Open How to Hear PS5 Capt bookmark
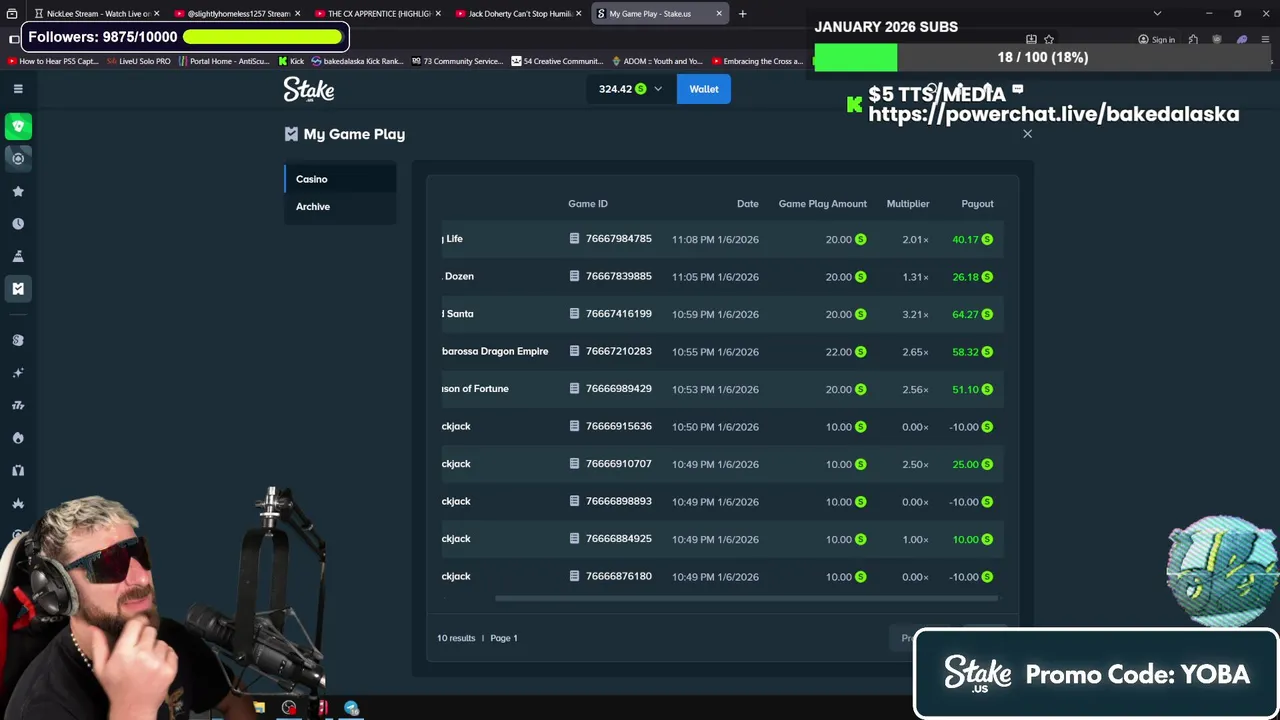Viewport: 1280px width, 720px height. (53, 61)
